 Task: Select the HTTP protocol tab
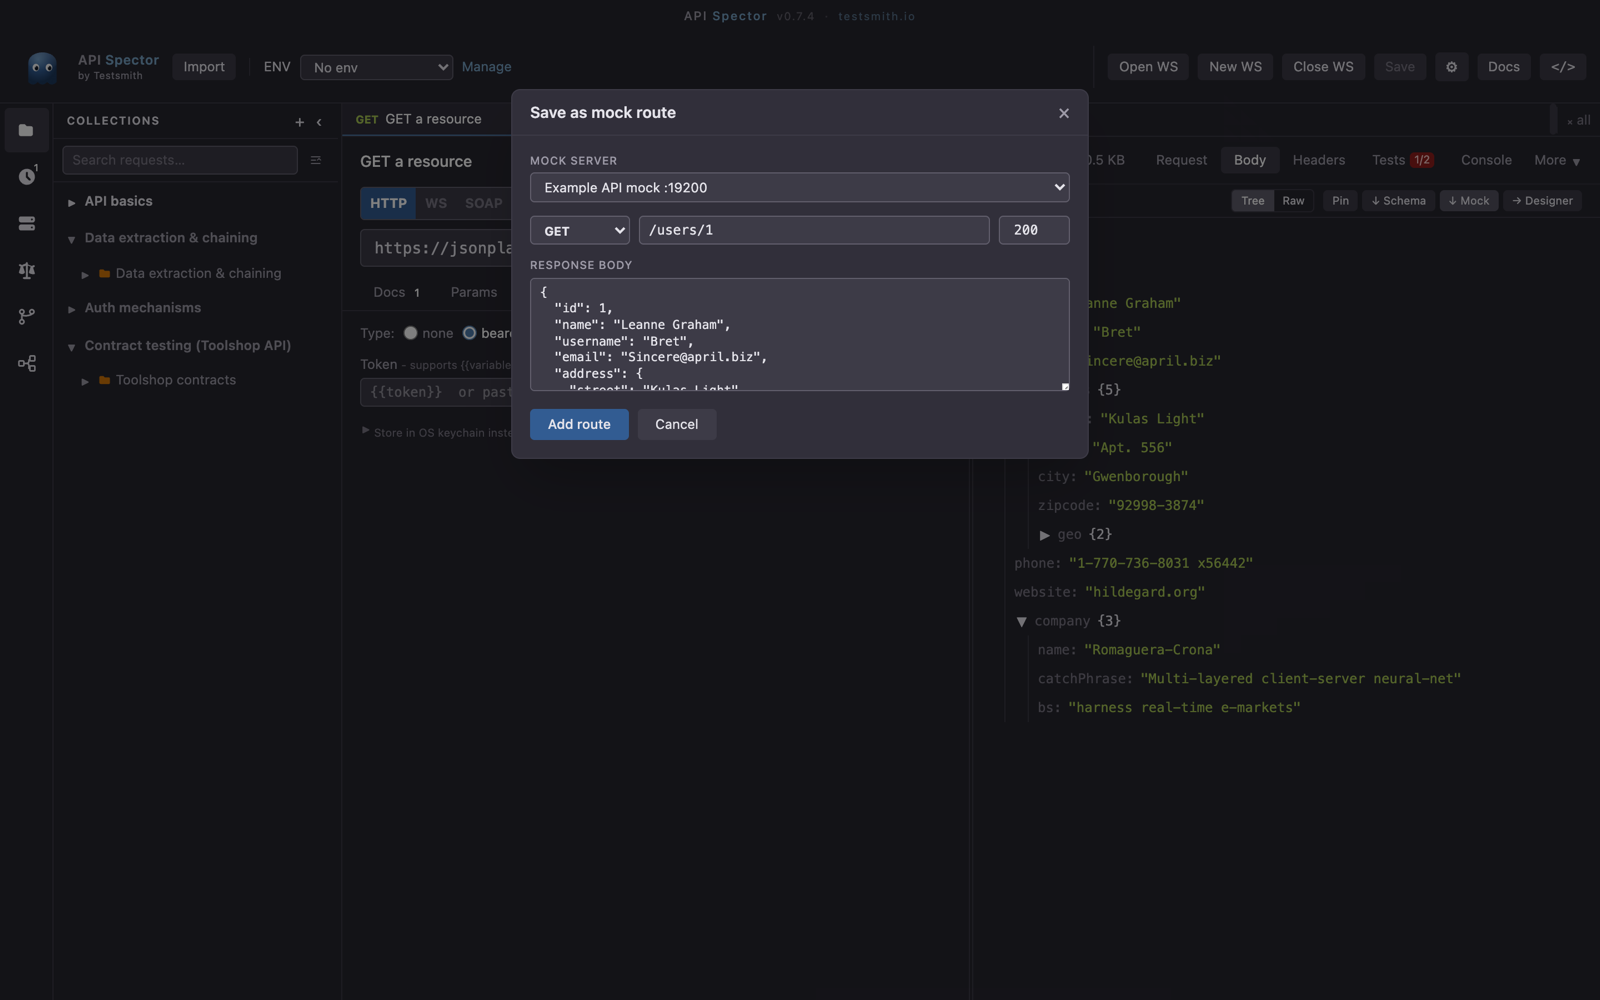pyautogui.click(x=388, y=203)
